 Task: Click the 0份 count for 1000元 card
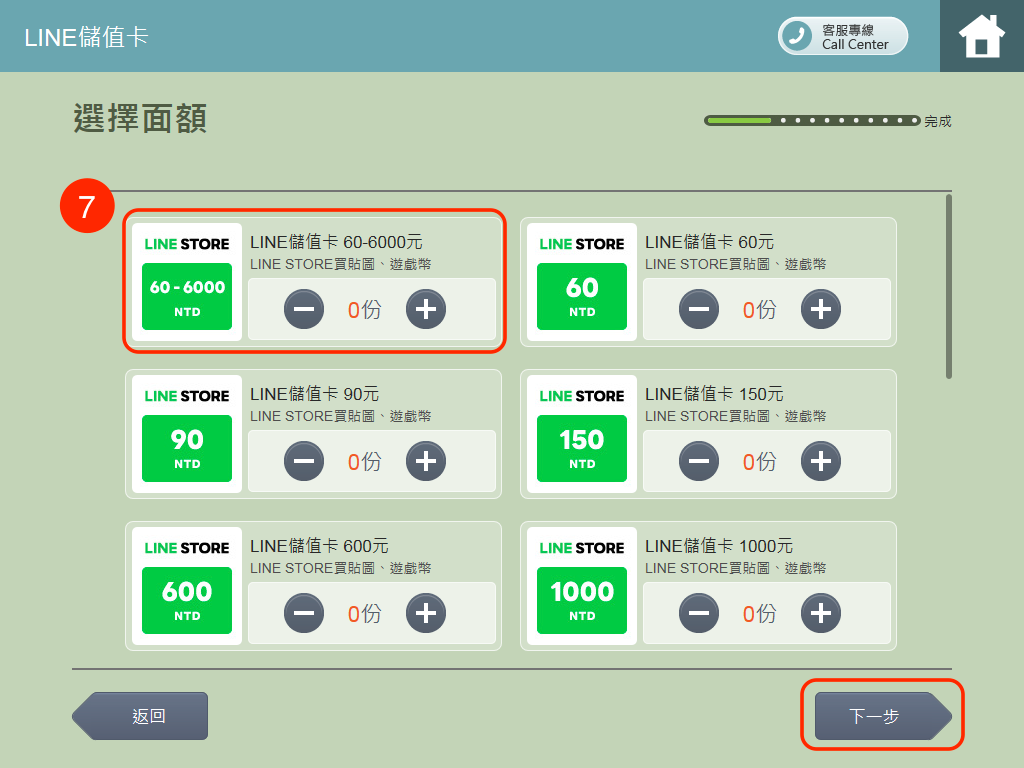coord(760,614)
